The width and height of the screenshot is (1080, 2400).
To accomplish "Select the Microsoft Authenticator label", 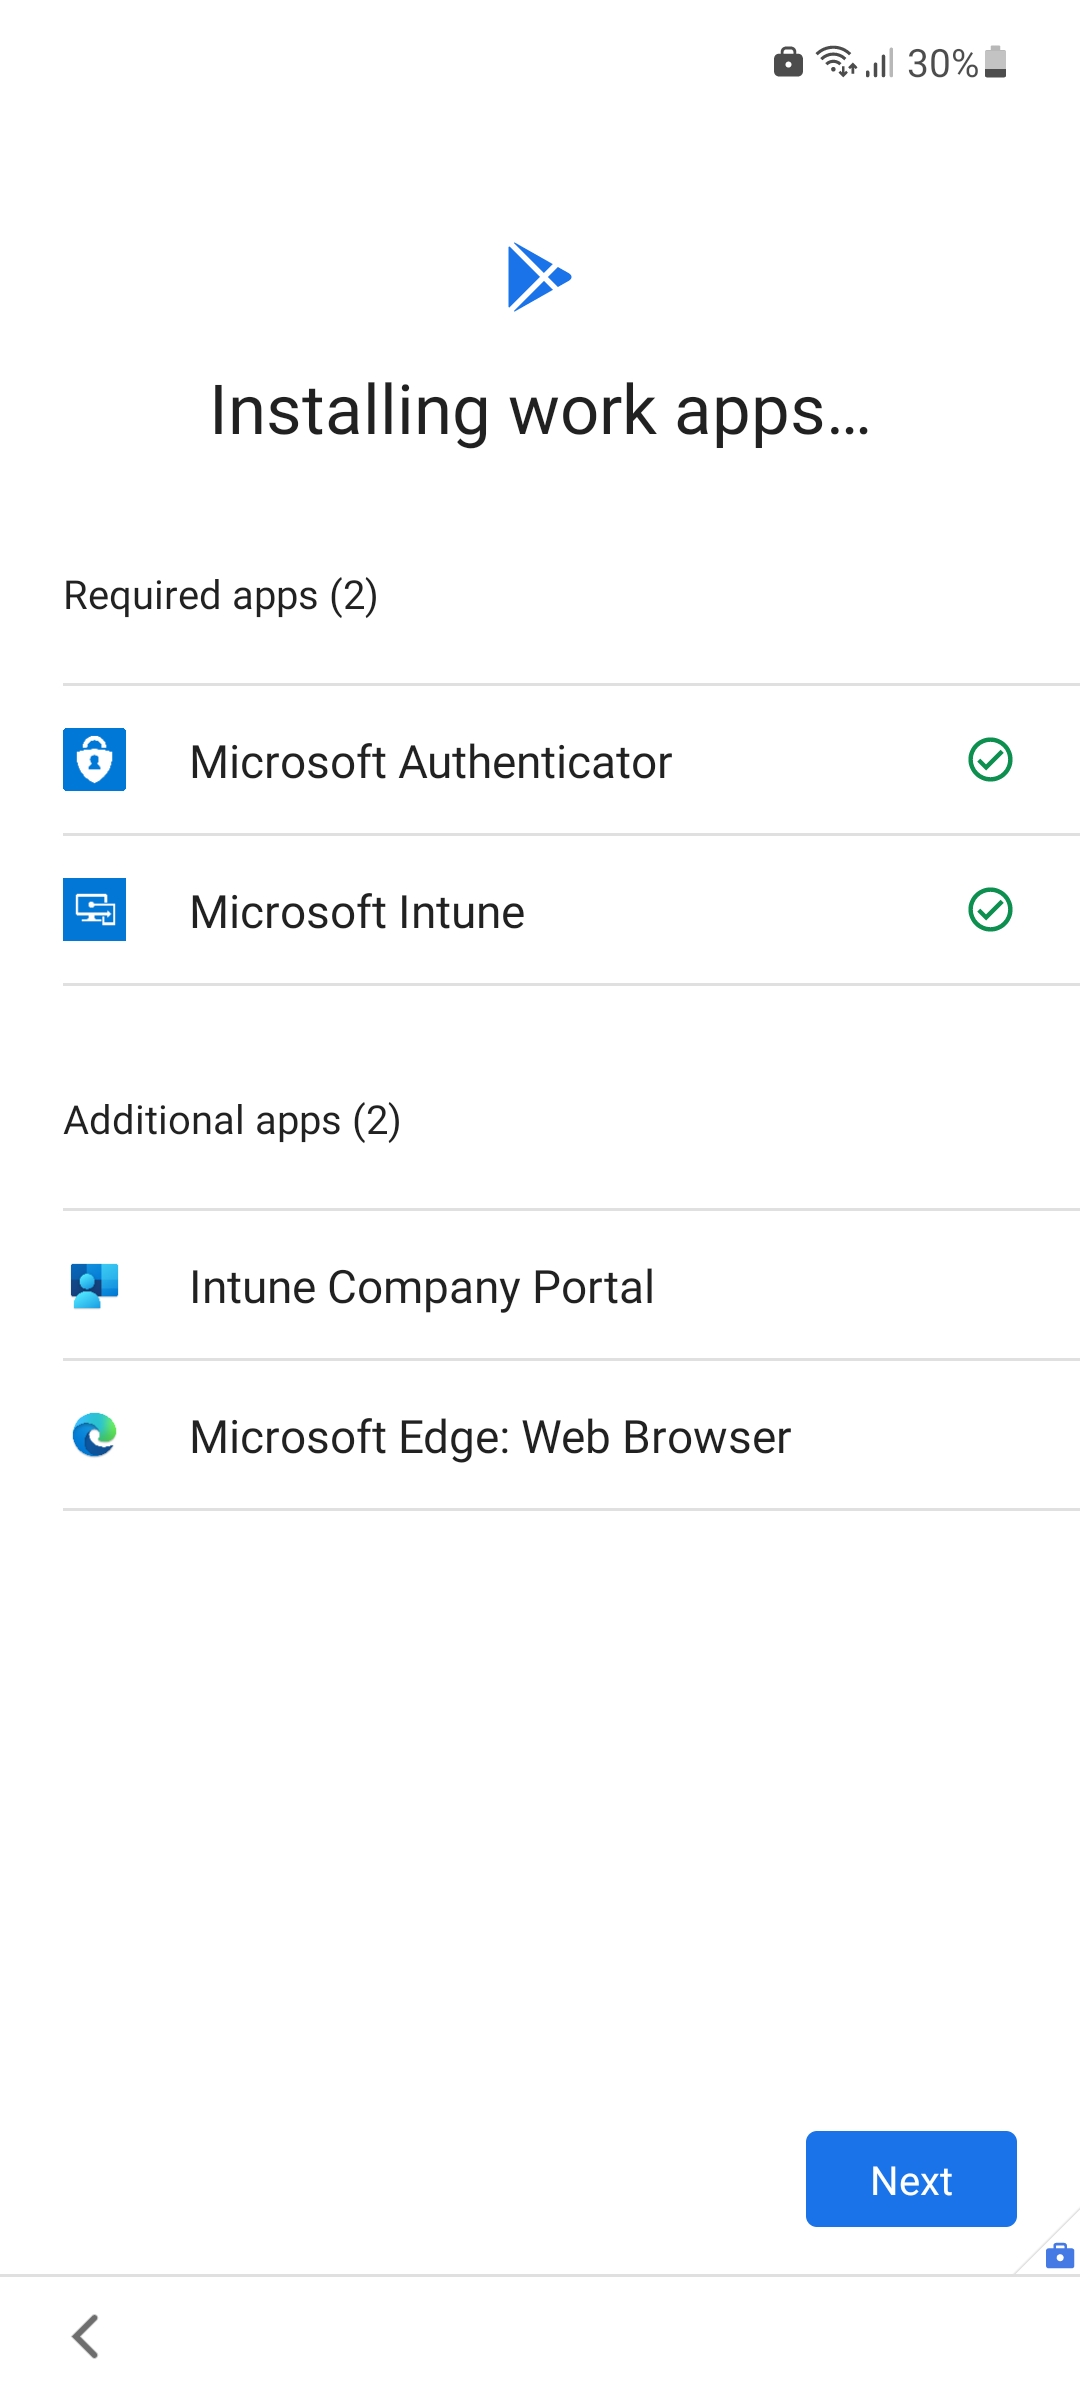I will (x=431, y=762).
